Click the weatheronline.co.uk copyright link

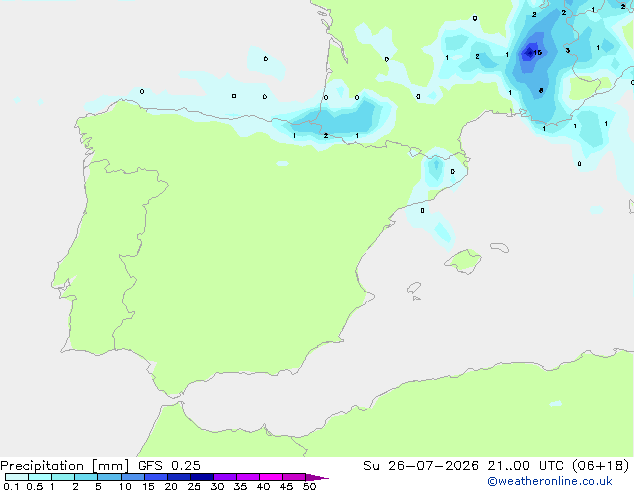[550, 481]
